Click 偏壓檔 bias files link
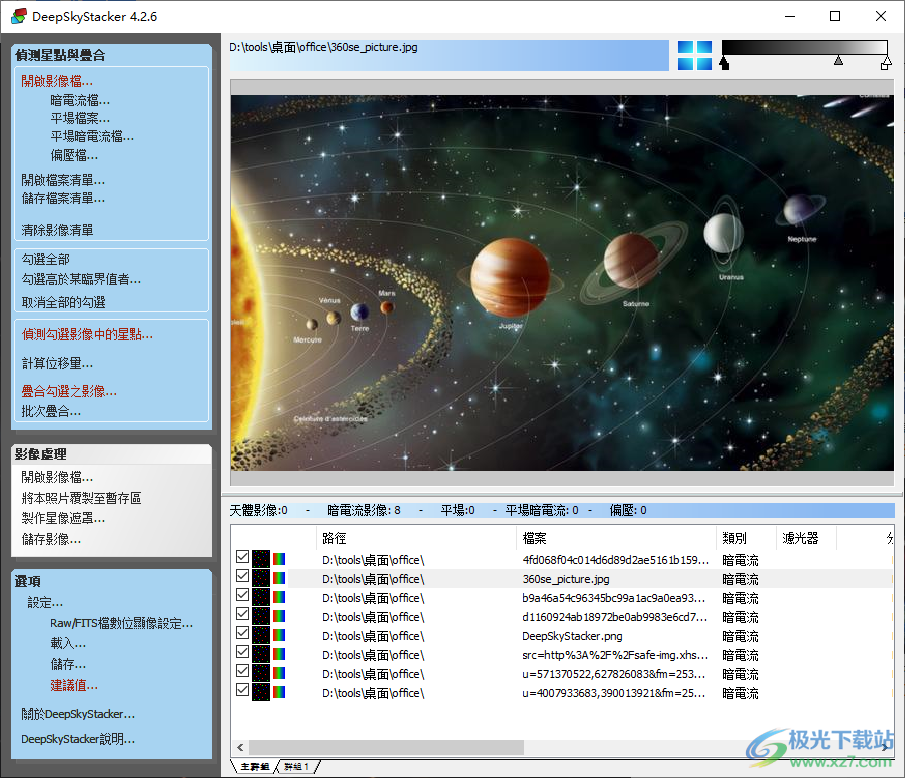Image resolution: width=905 pixels, height=778 pixels. pyautogui.click(x=74, y=155)
